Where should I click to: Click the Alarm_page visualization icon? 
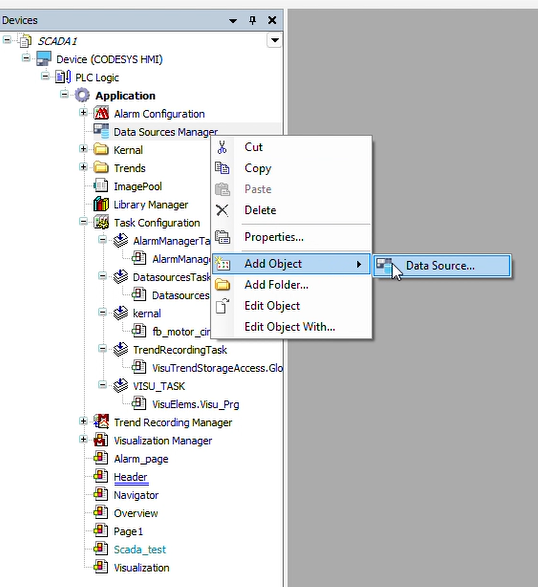point(101,458)
